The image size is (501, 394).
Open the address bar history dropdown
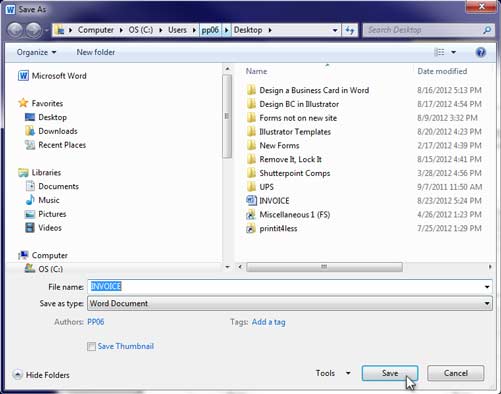coord(335,30)
